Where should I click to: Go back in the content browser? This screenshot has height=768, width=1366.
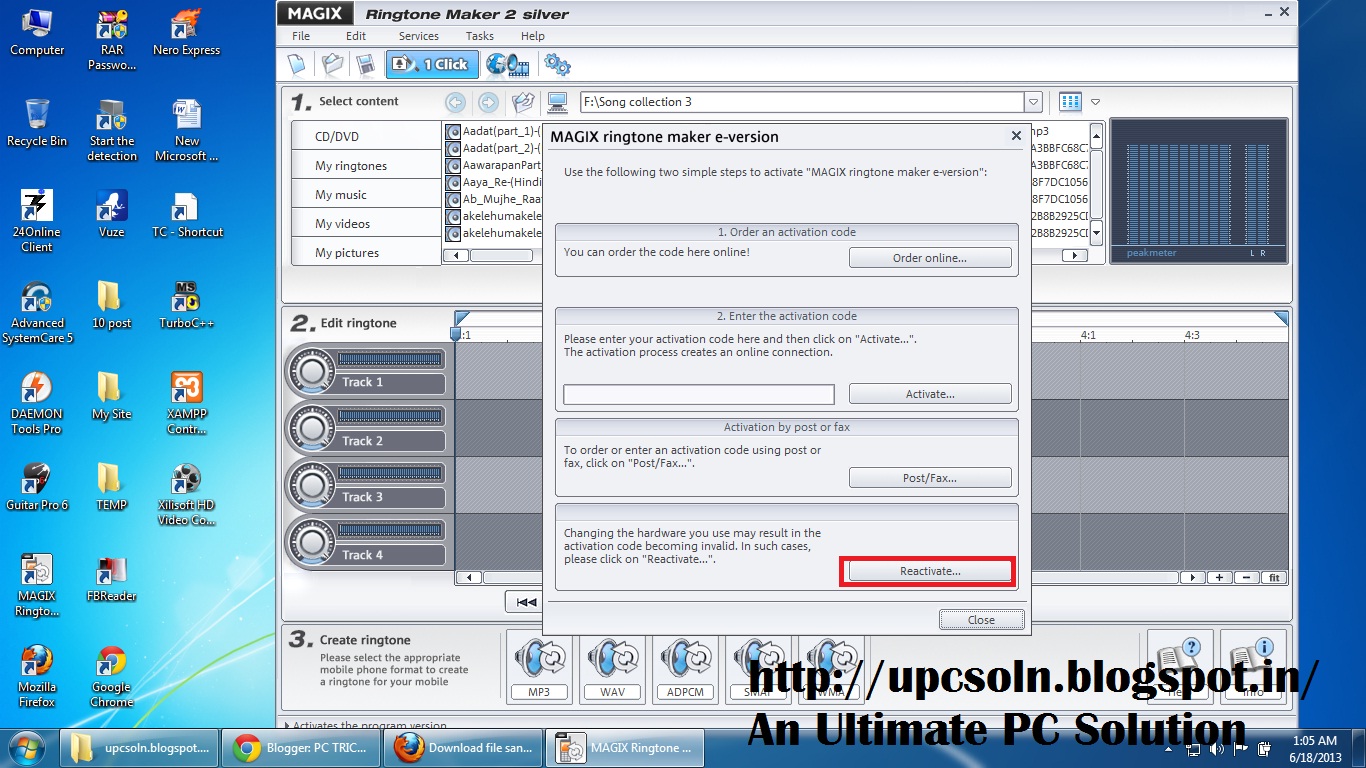point(455,102)
